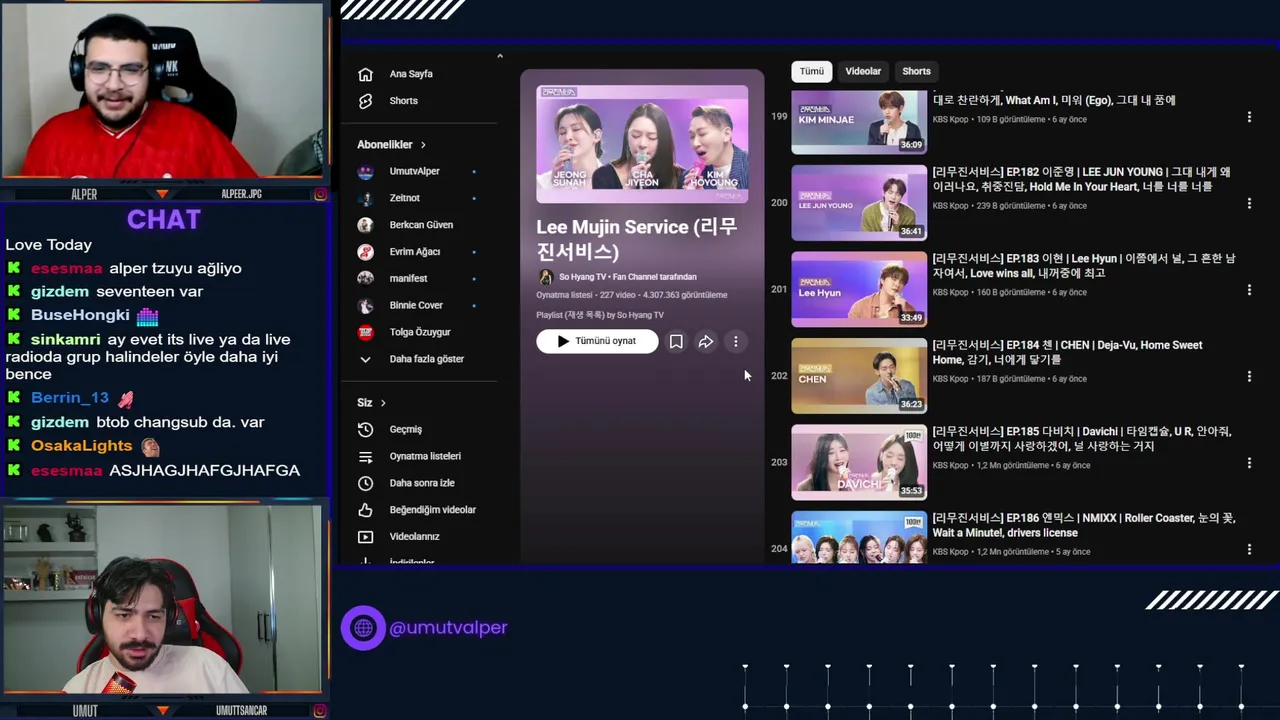Open Geçmiş history icon

(365, 429)
